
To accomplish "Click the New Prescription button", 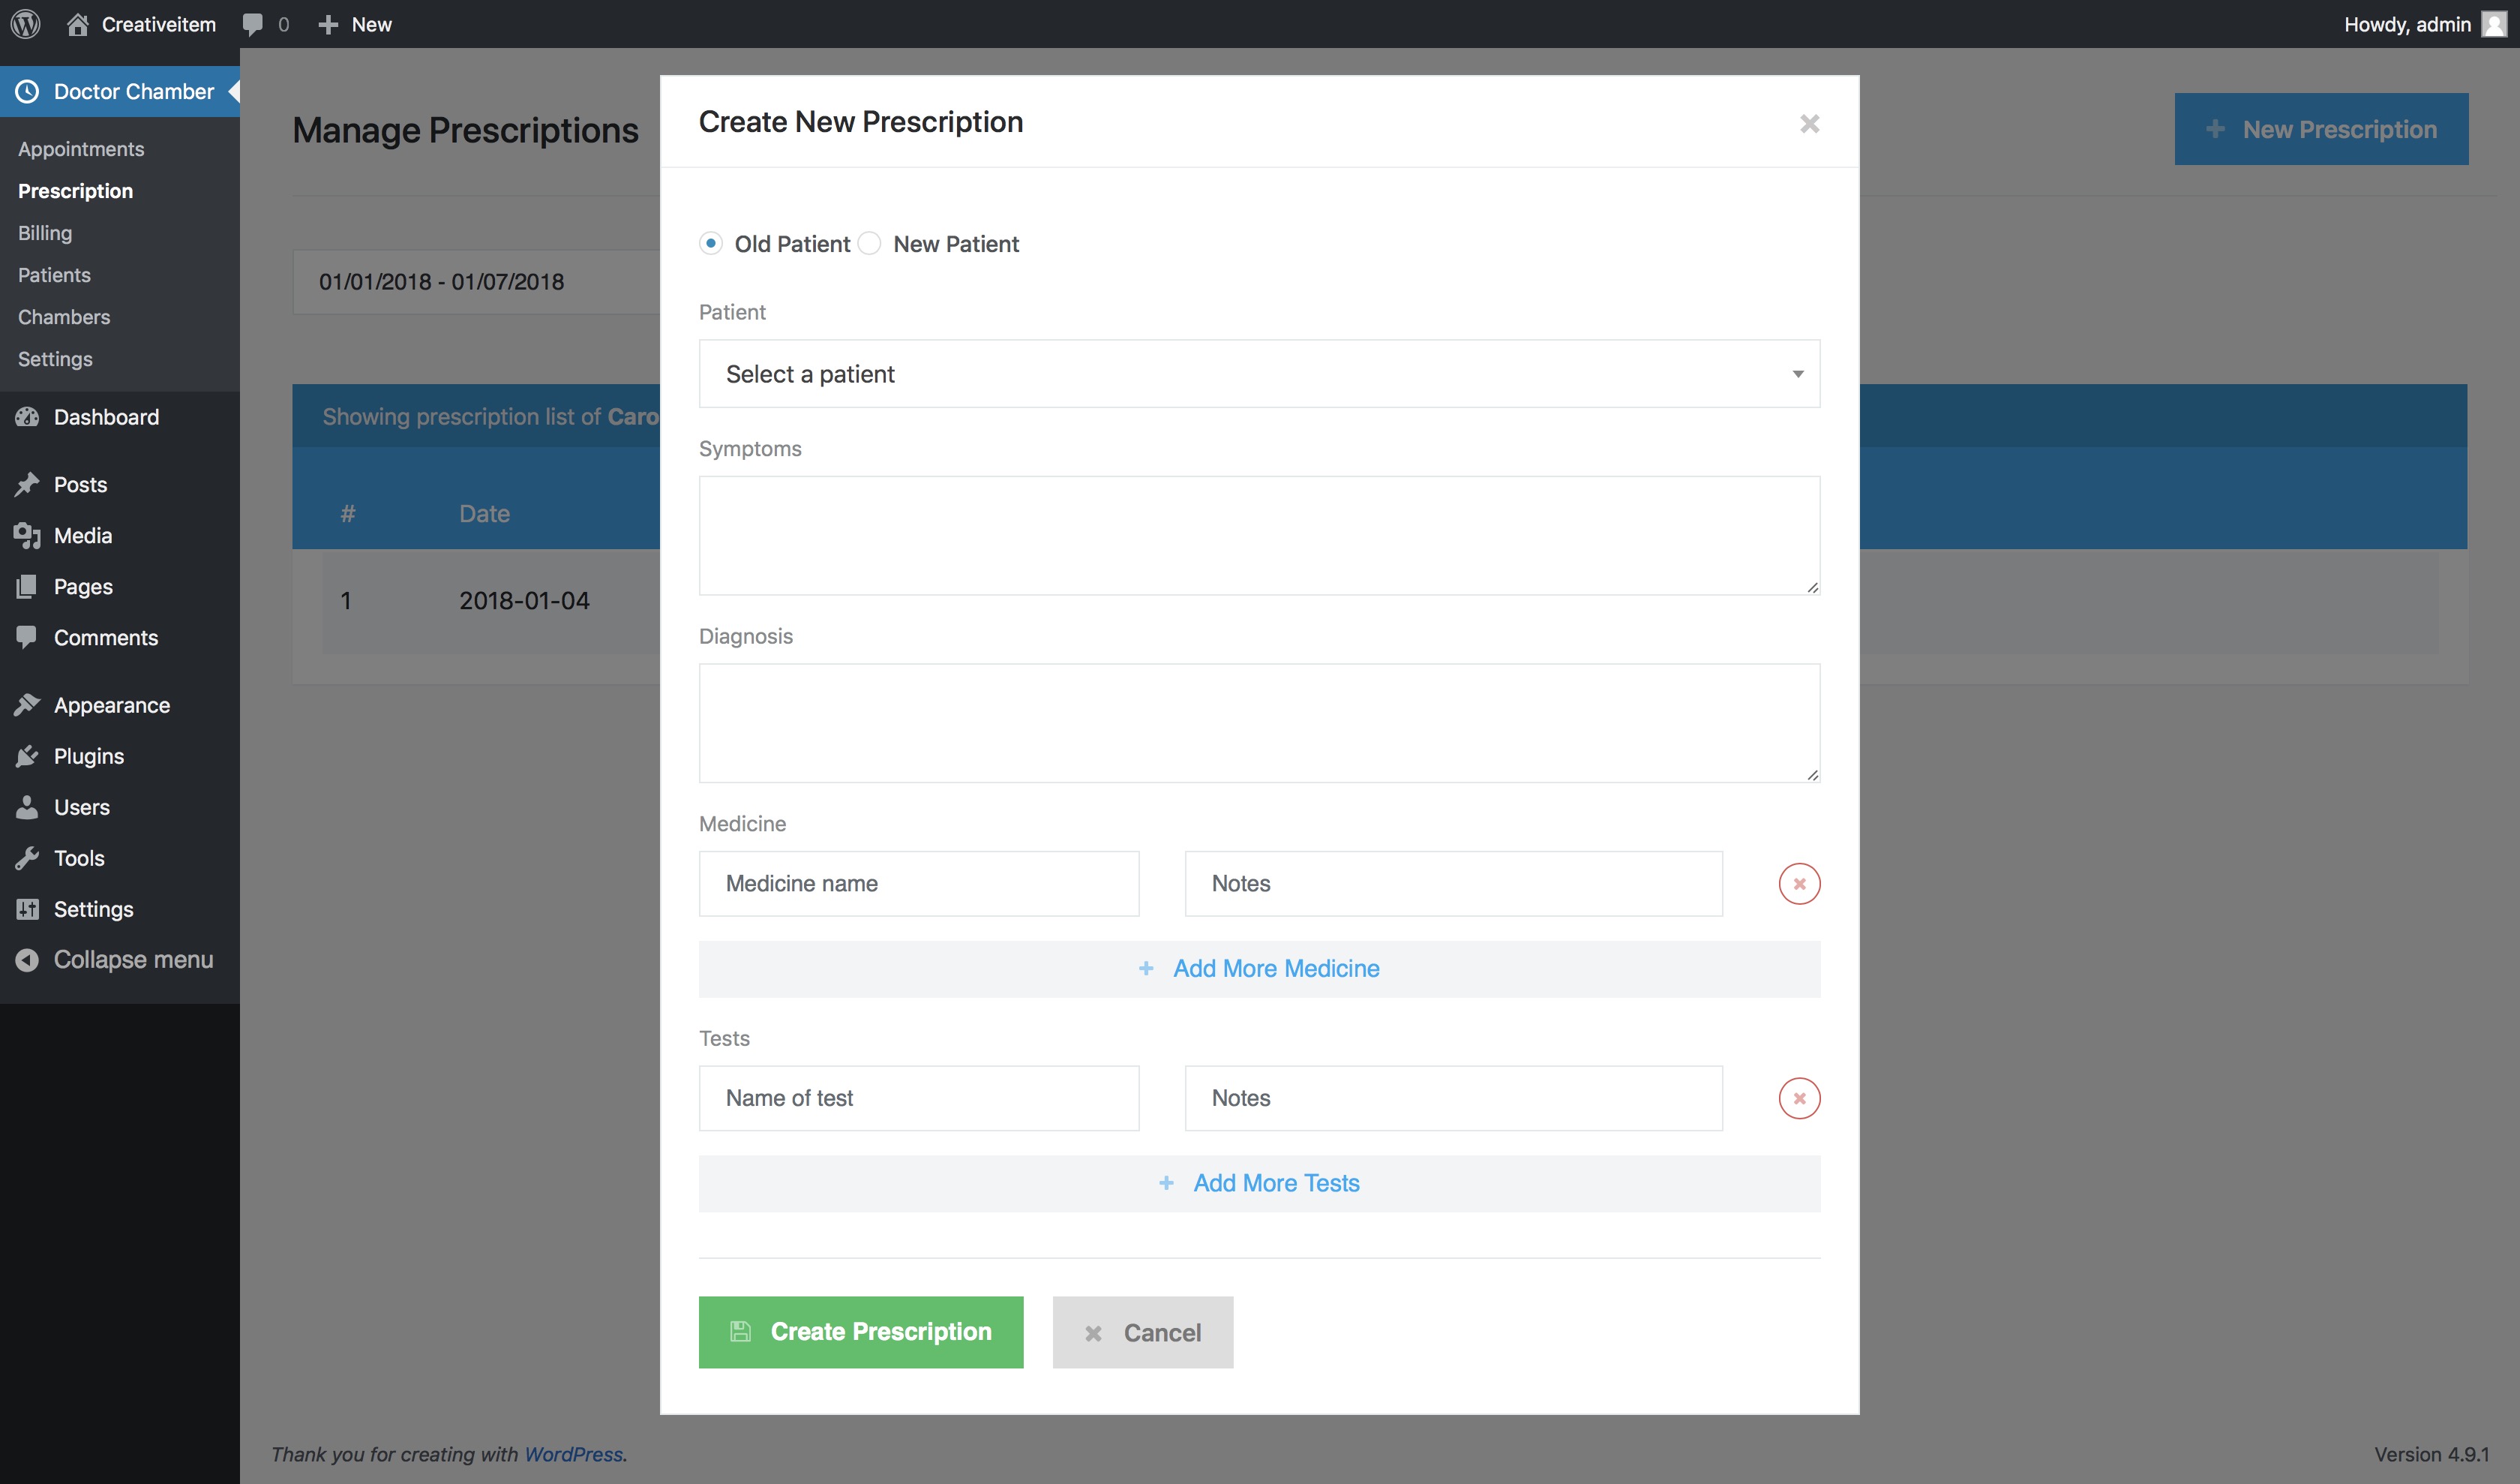I will click(2321, 129).
